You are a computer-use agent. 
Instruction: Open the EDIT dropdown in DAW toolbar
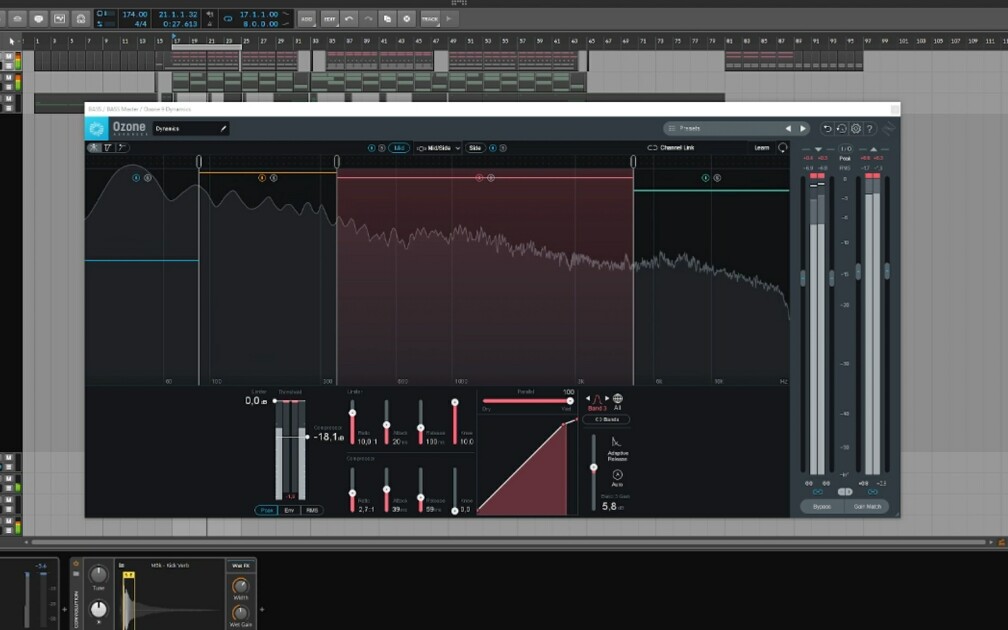click(x=330, y=19)
